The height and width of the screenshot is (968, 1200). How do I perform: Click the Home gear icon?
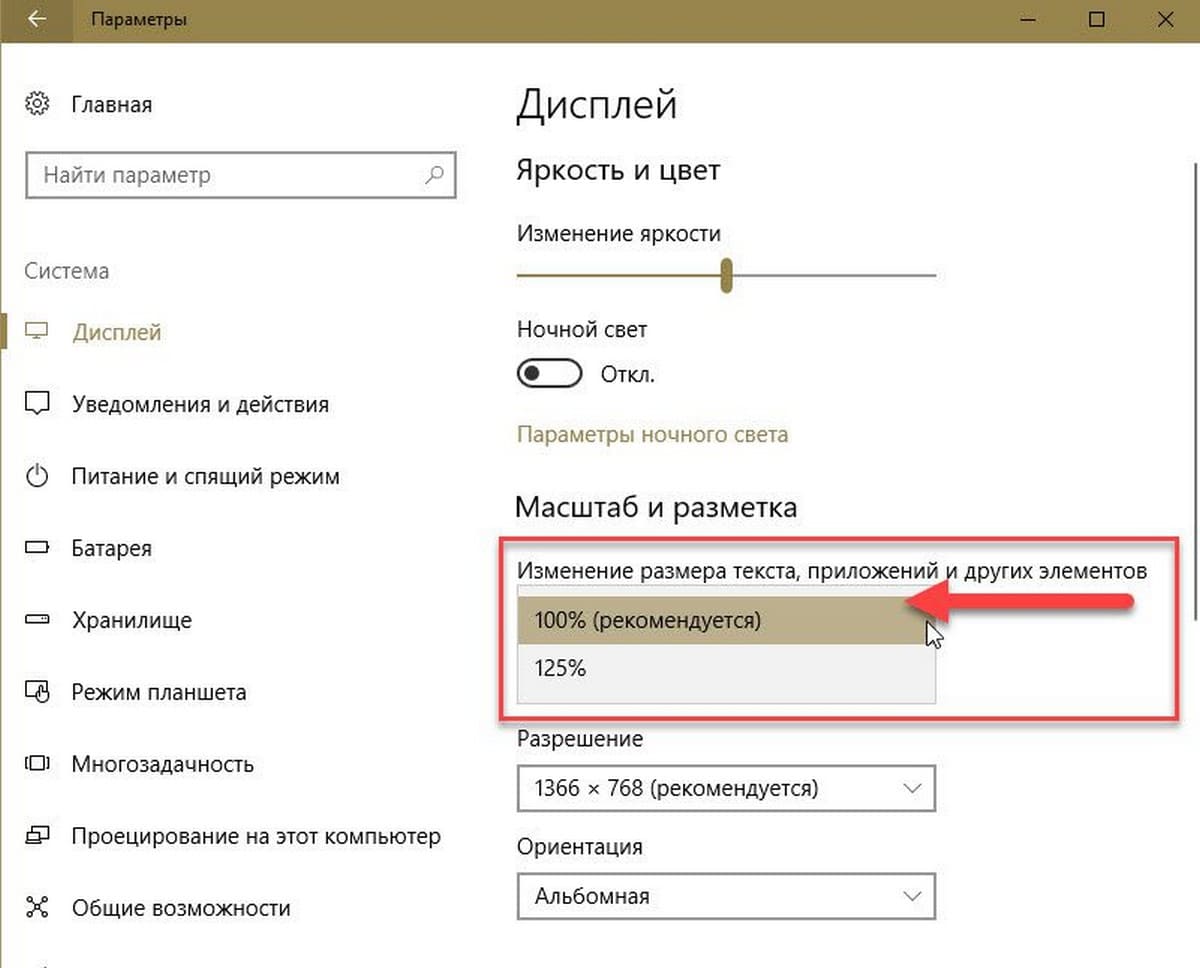point(37,104)
